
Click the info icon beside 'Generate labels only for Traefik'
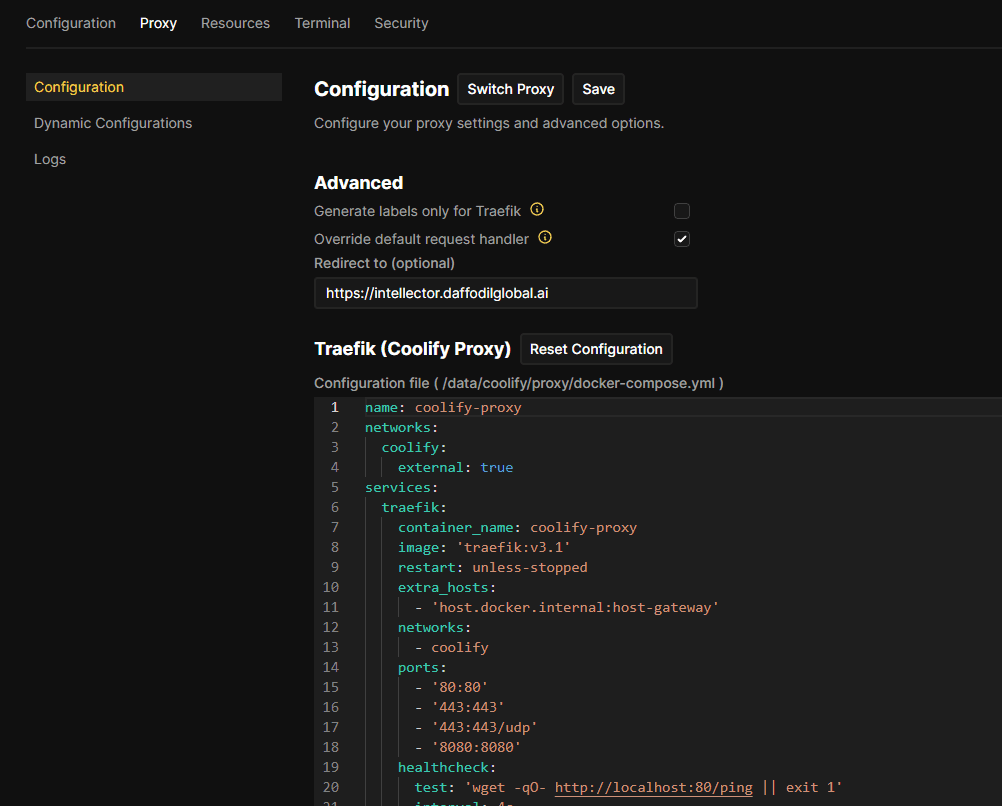(x=537, y=210)
